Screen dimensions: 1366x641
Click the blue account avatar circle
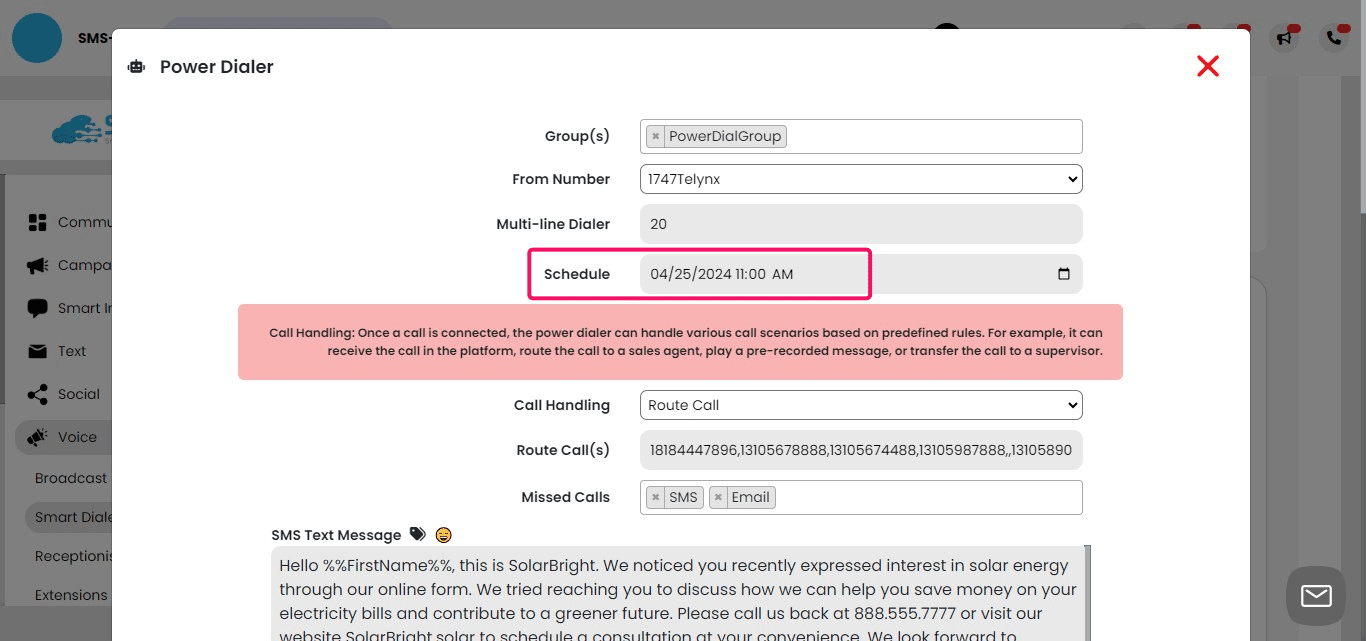(37, 38)
